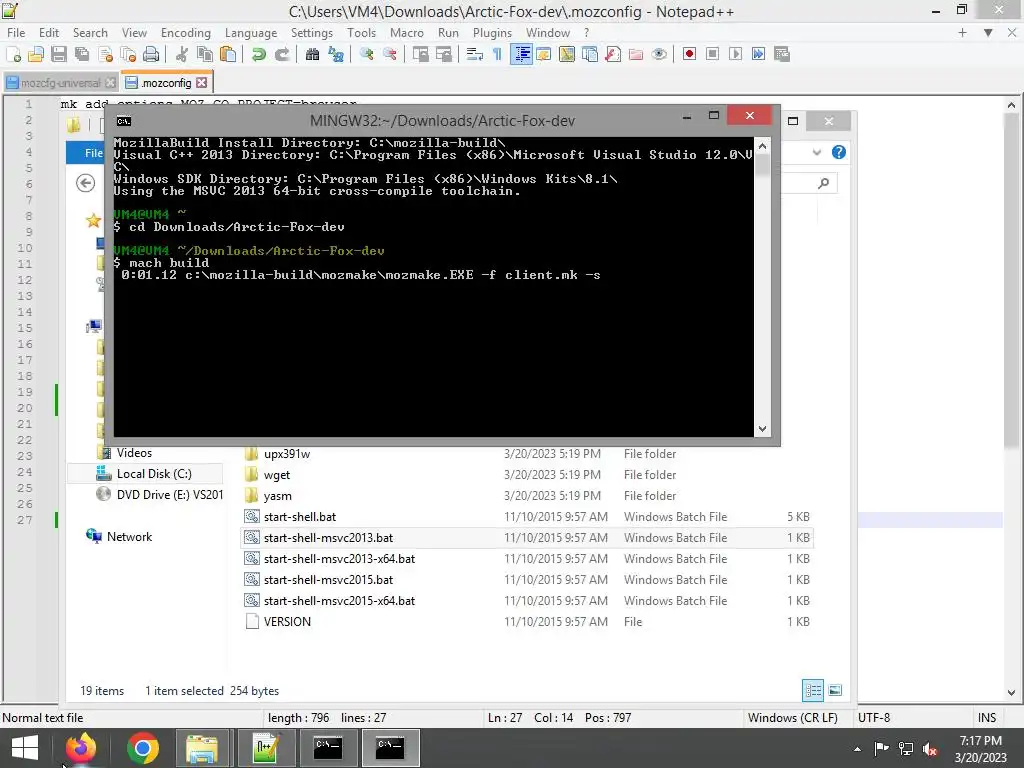The height and width of the screenshot is (768, 1024).
Task: Click the Replace toolbar icon
Action: pos(336,54)
